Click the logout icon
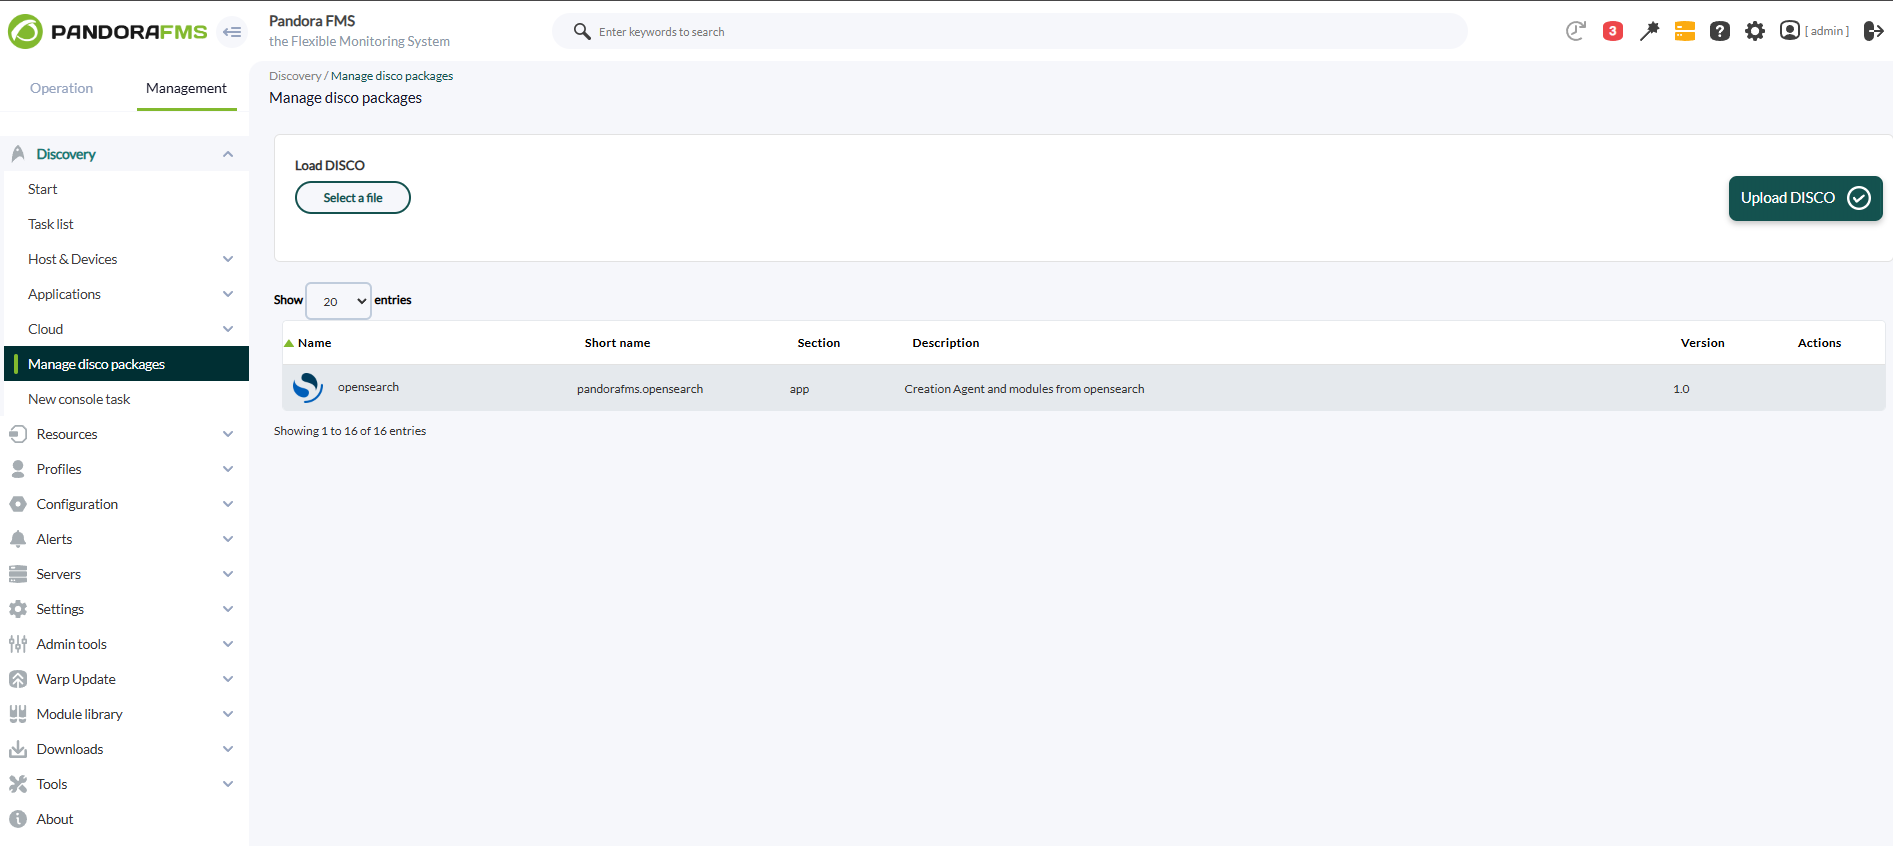 (x=1873, y=31)
